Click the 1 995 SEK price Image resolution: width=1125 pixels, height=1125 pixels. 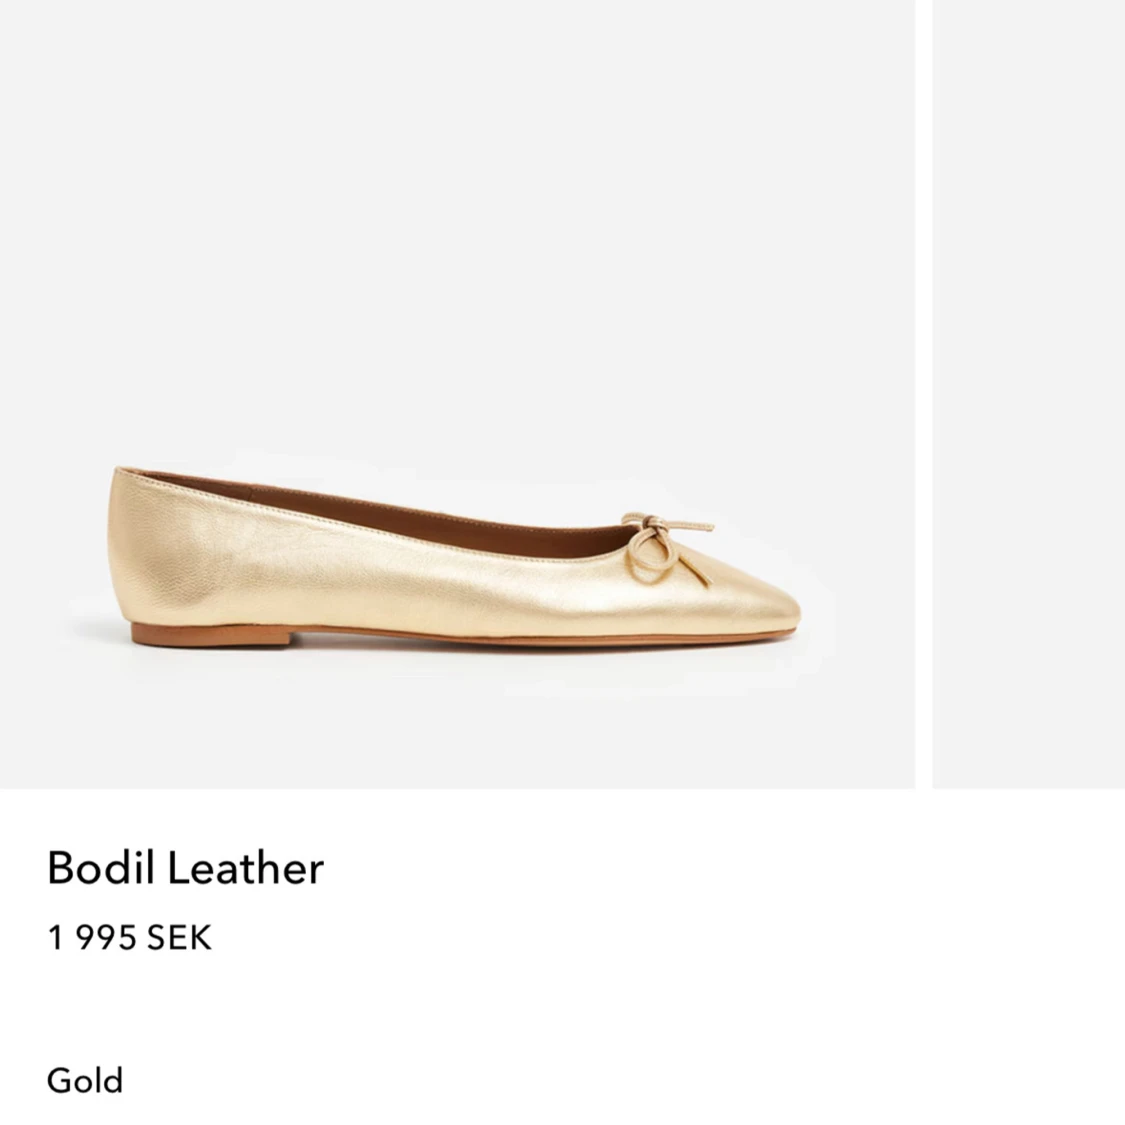point(129,938)
